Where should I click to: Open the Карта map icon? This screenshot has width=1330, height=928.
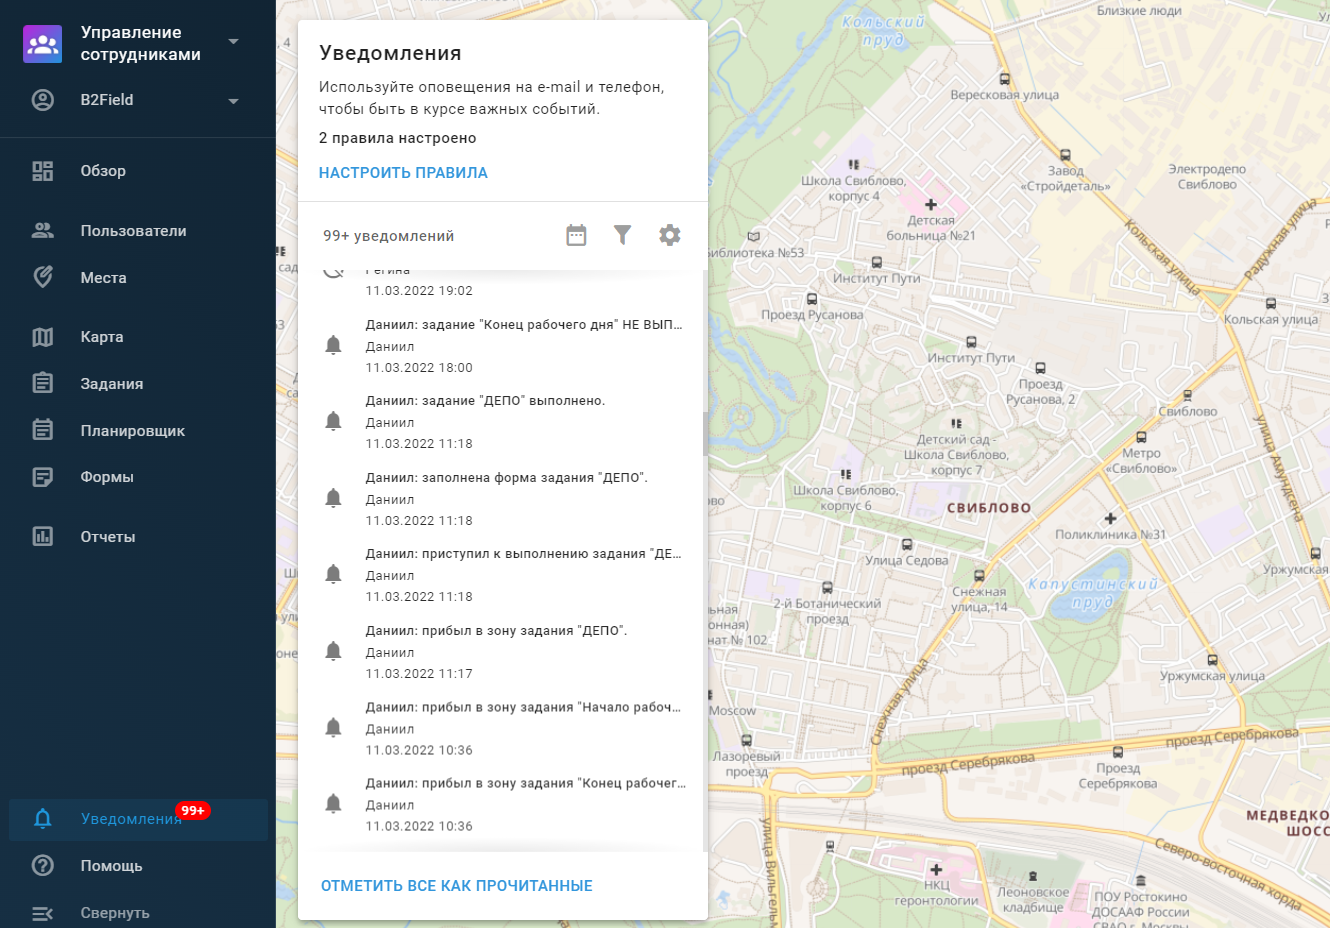[43, 337]
